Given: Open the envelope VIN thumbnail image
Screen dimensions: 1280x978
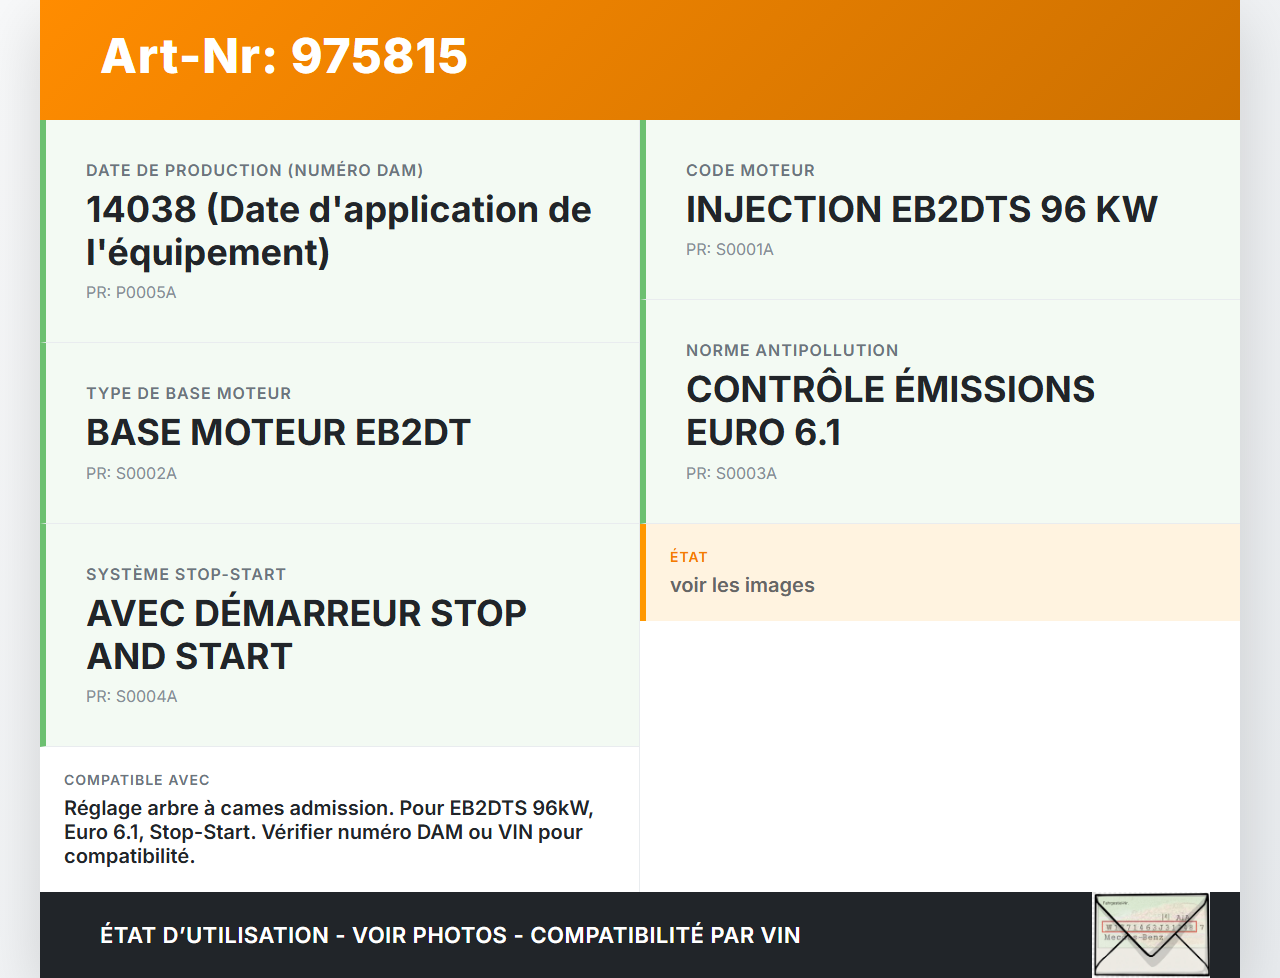Looking at the screenshot, I should point(1151,934).
